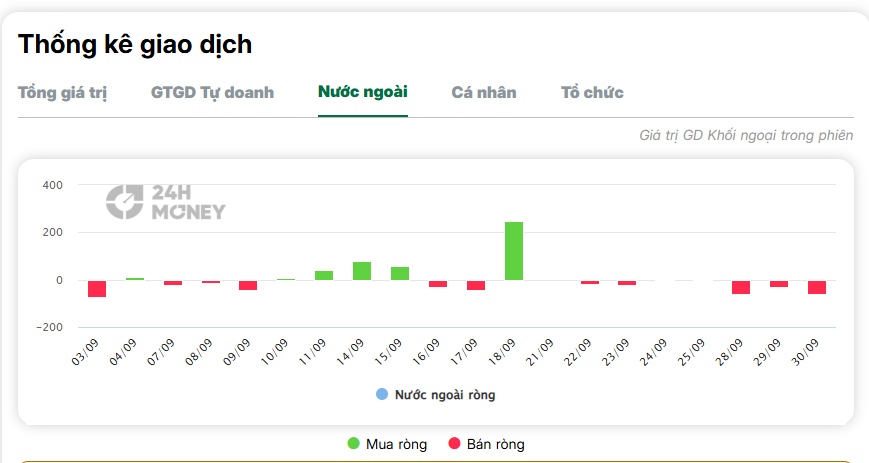
Task: Select the red bar for 09/09
Action: (248, 286)
